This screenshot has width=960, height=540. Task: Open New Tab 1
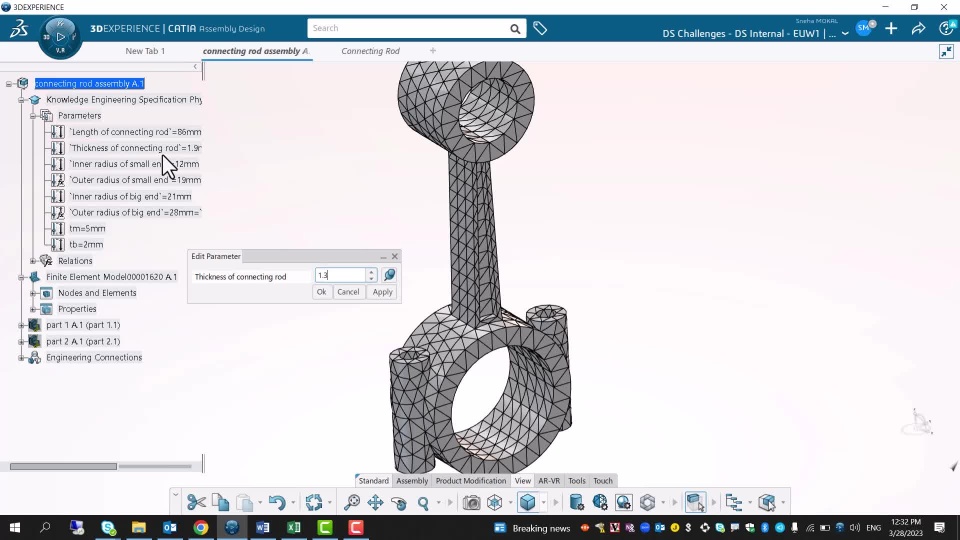point(145,51)
